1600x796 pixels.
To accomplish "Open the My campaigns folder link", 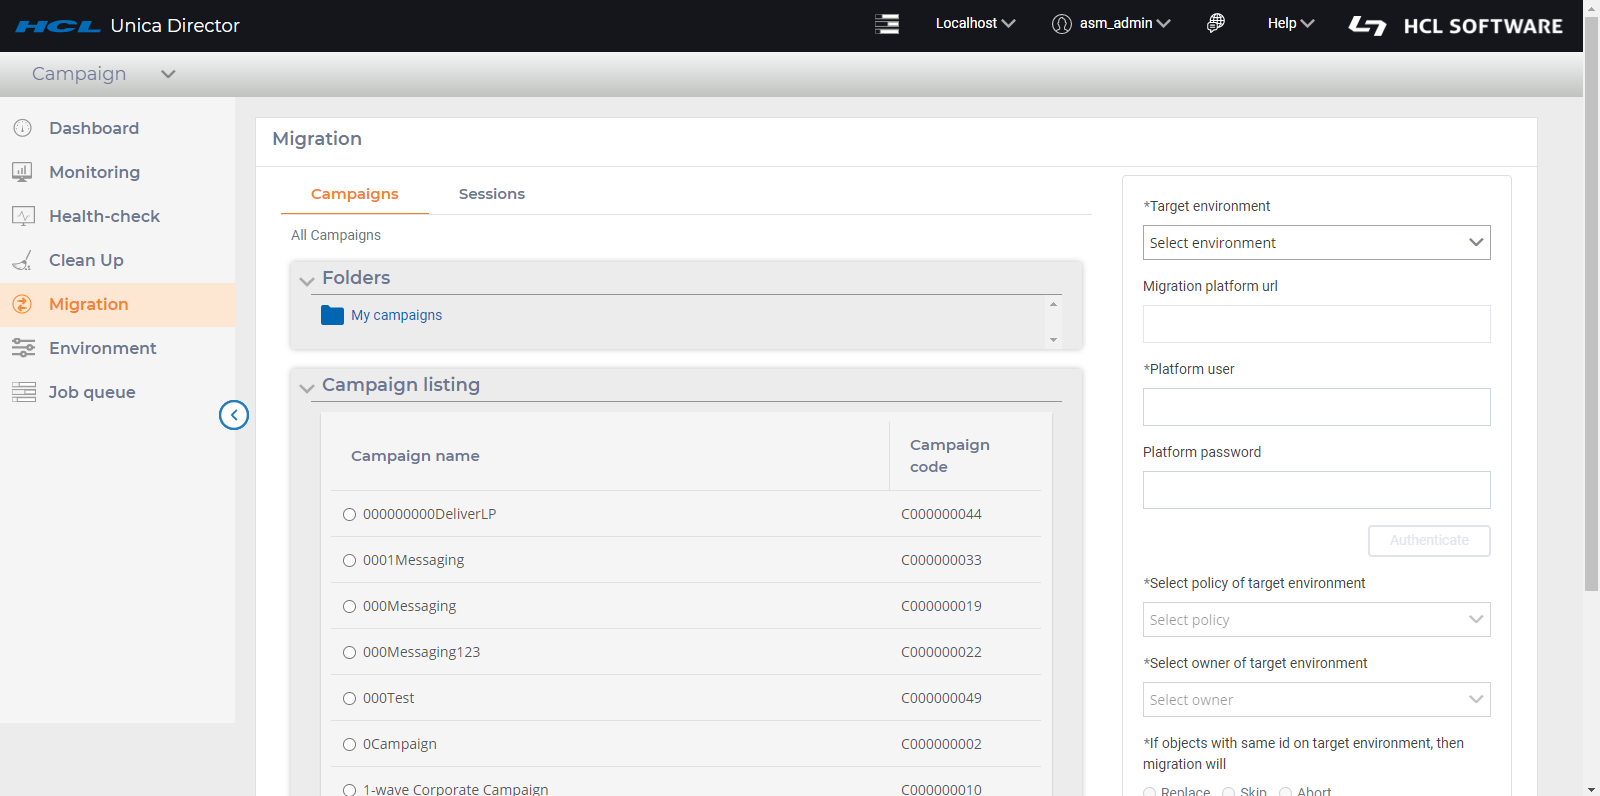I will [x=396, y=315].
